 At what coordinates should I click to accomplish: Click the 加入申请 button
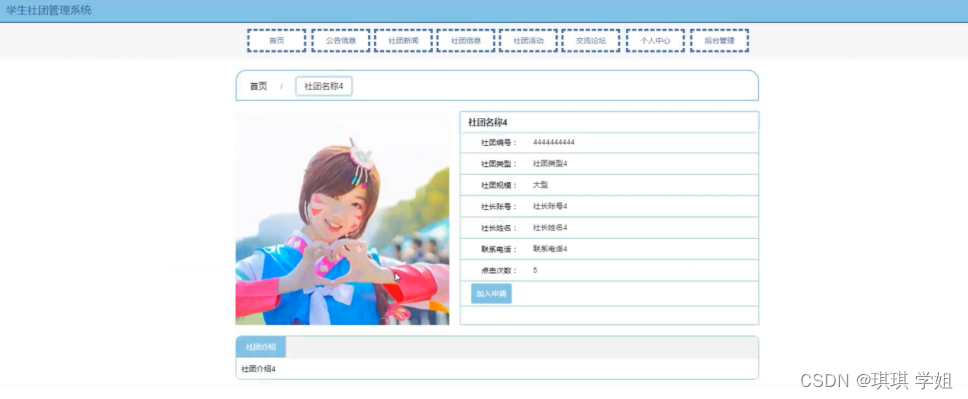pos(491,293)
